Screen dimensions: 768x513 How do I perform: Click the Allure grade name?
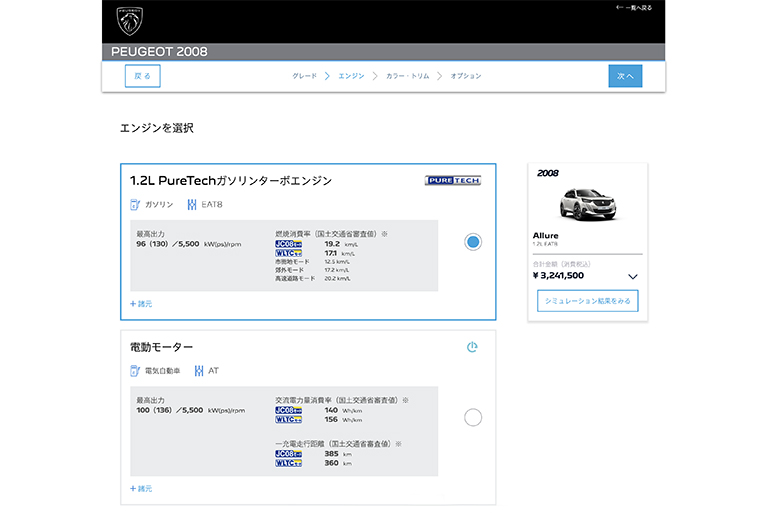click(546, 236)
